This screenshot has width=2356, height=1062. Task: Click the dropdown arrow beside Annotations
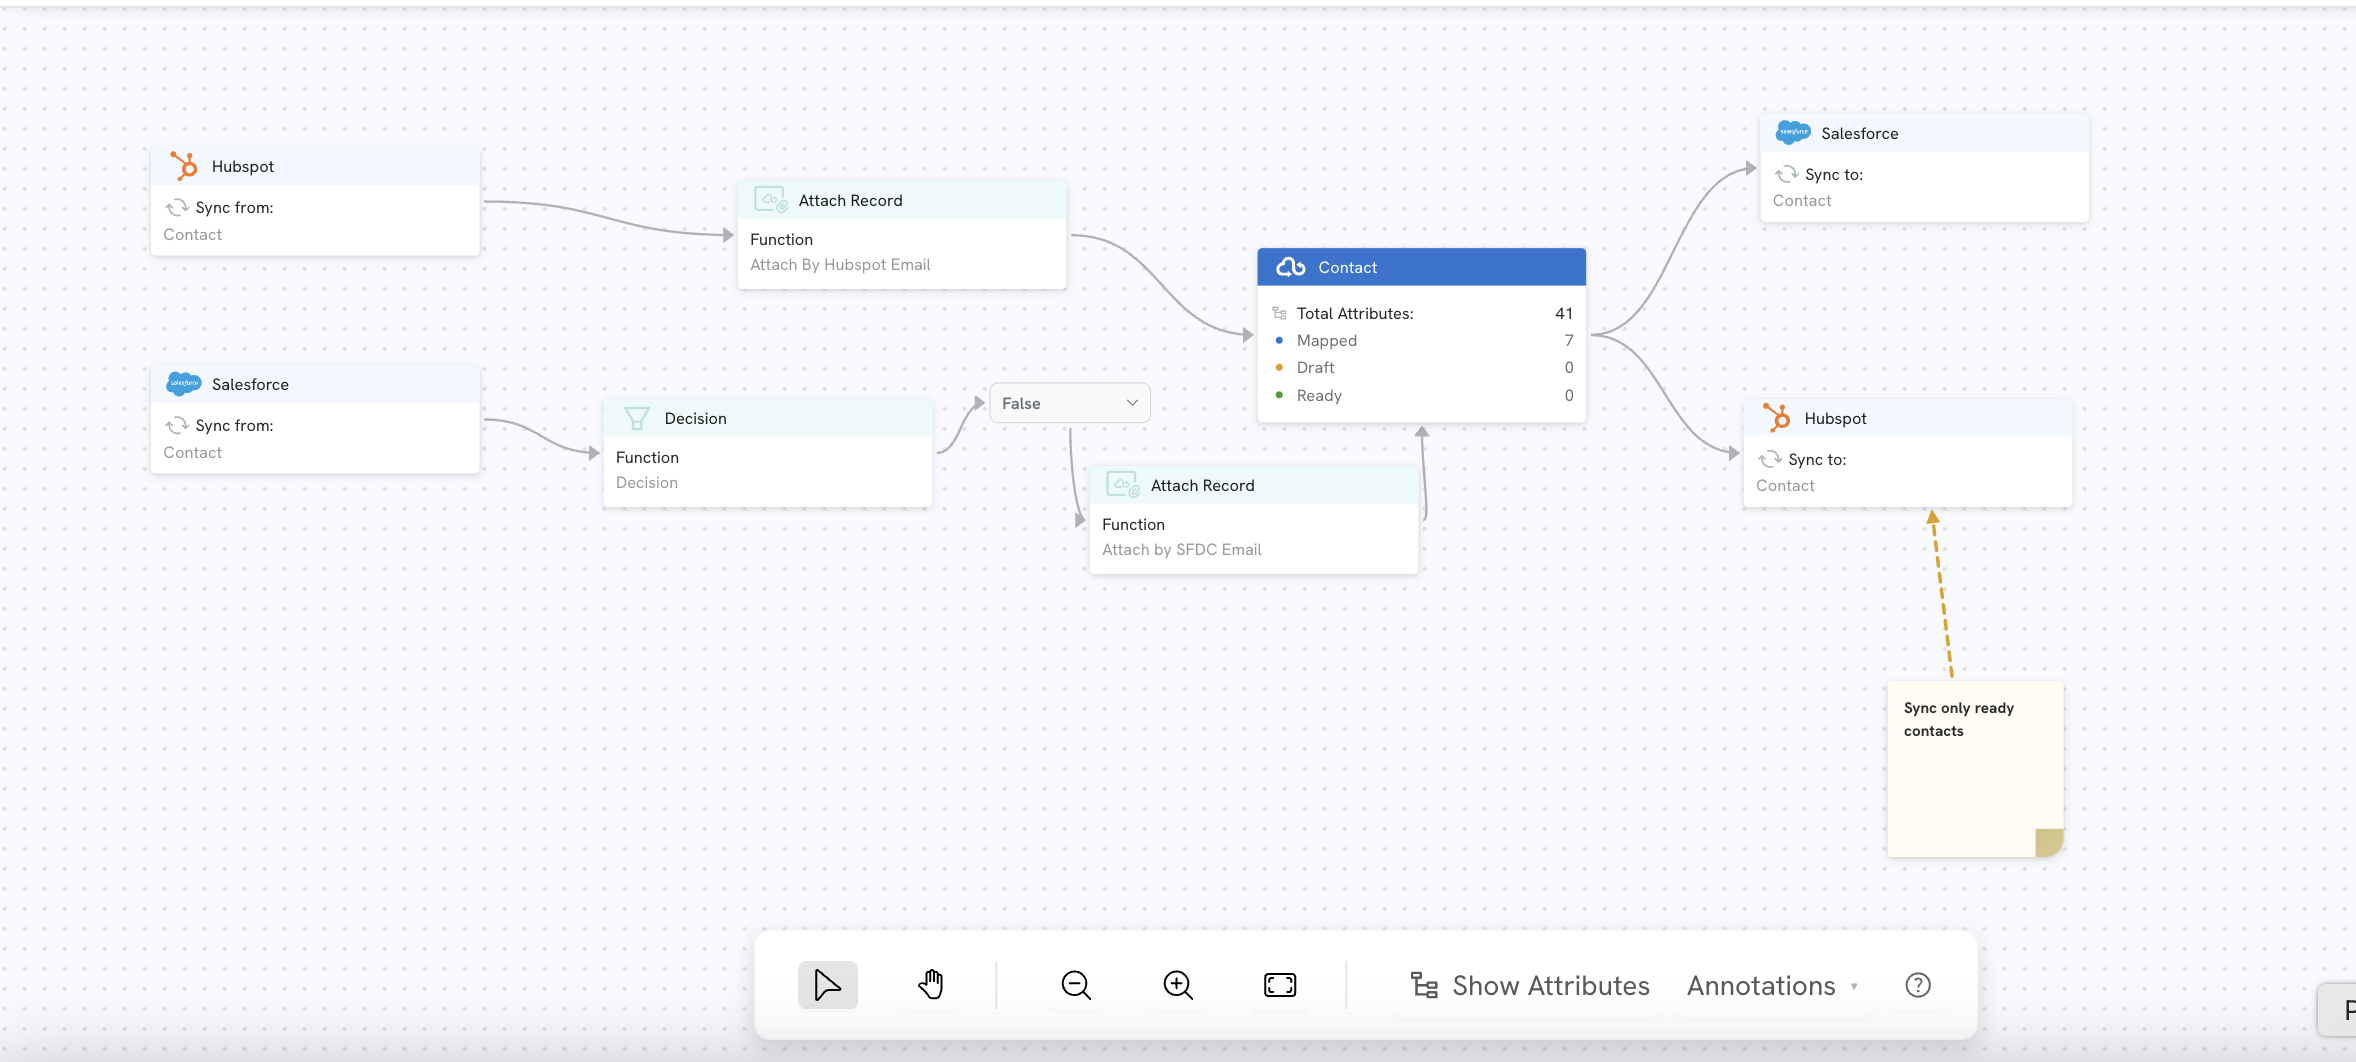(1854, 986)
